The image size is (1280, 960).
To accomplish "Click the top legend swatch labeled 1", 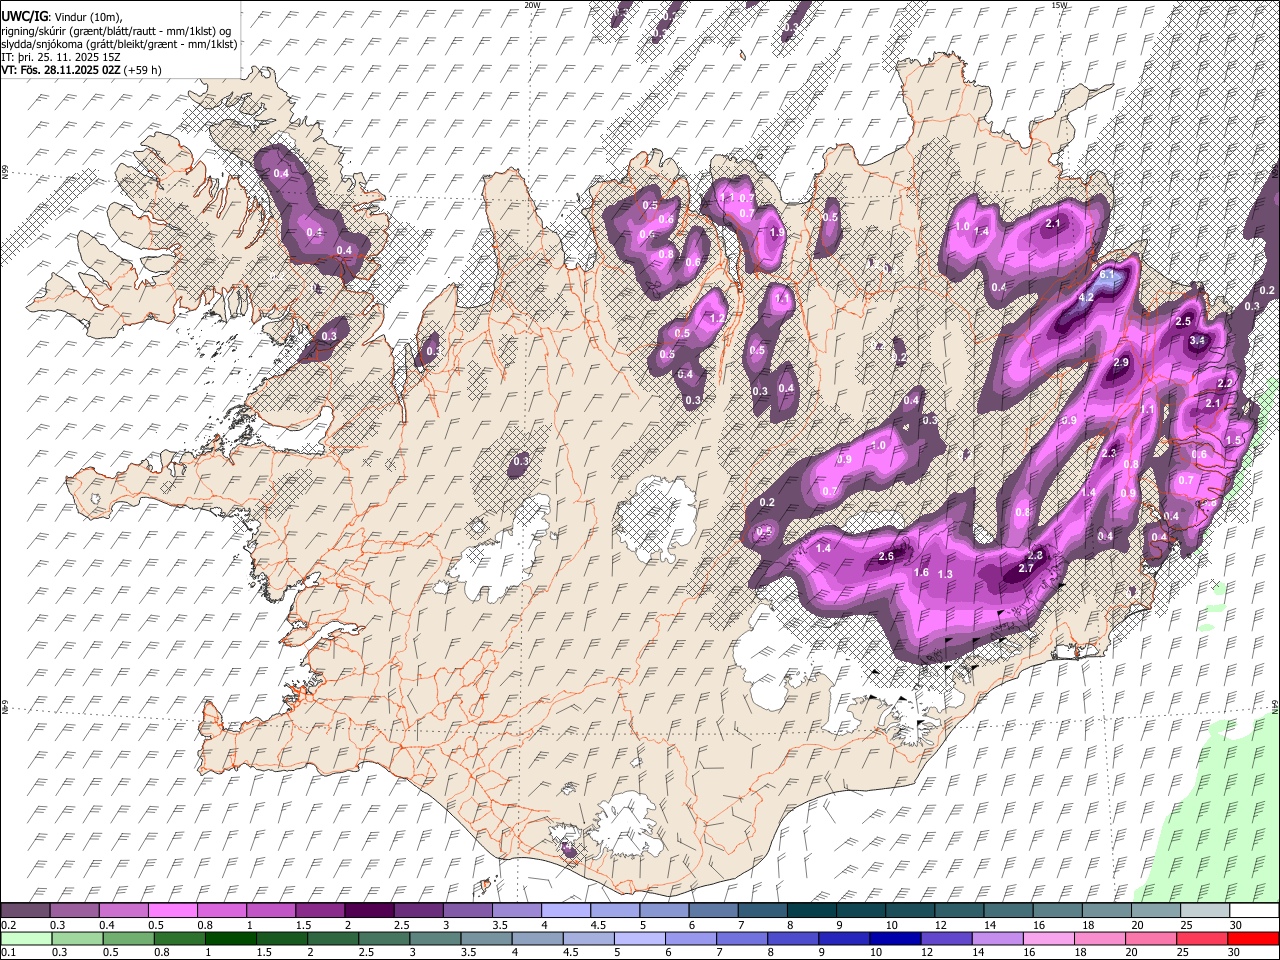I will [x=271, y=911].
